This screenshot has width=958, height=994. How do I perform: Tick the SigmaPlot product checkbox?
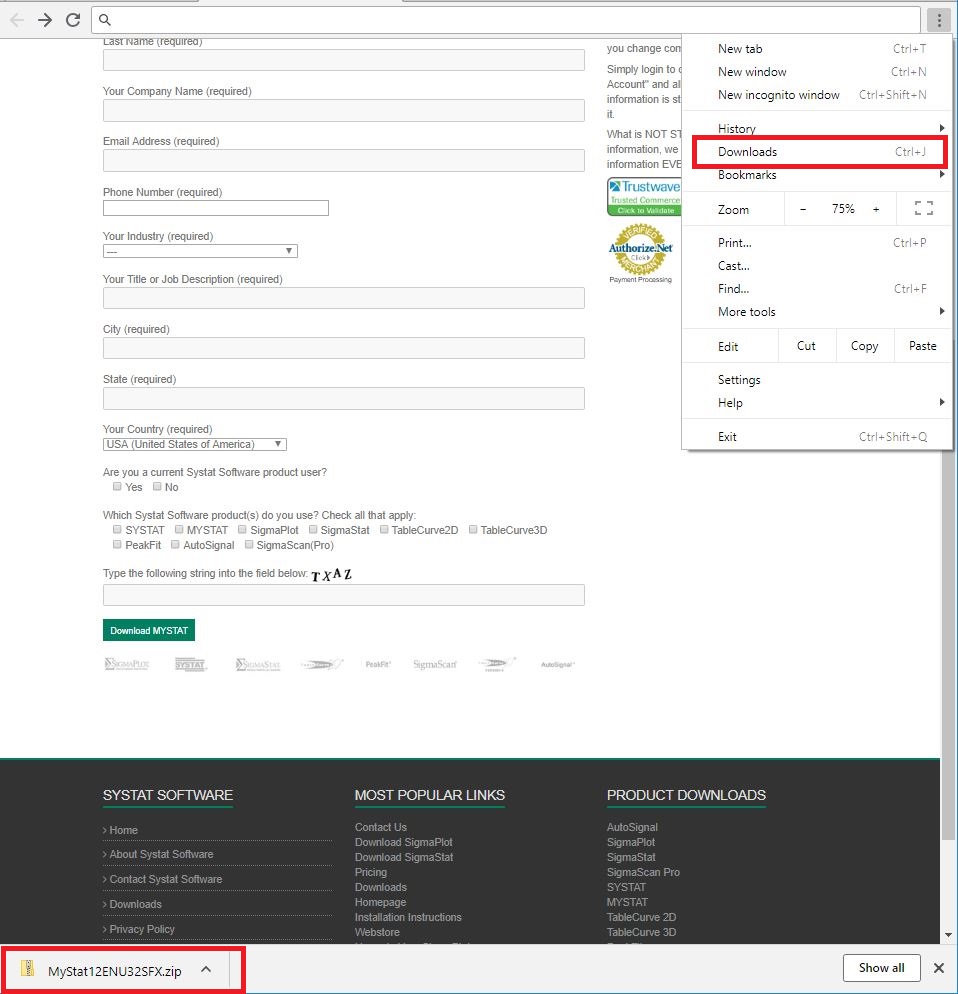pos(242,529)
